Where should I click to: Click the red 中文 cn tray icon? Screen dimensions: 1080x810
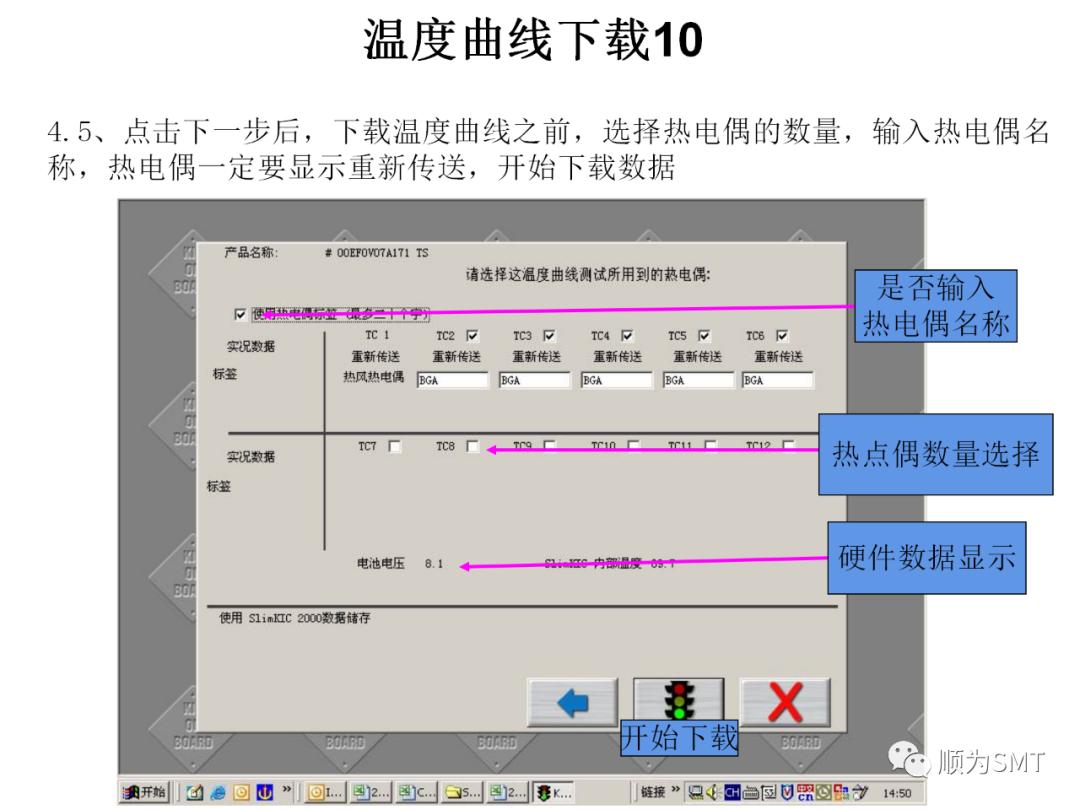(805, 793)
